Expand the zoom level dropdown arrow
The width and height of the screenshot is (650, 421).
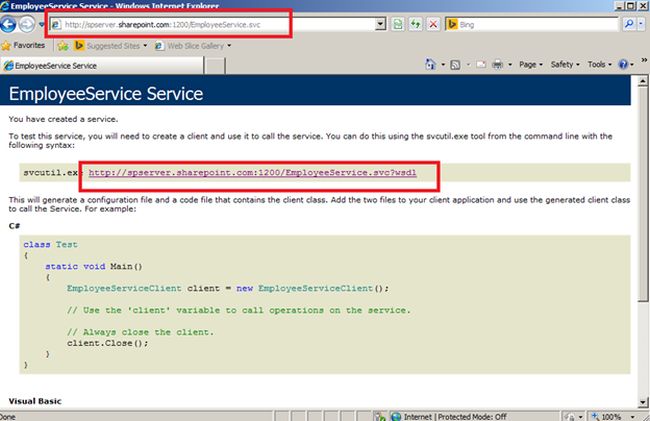pos(633,417)
